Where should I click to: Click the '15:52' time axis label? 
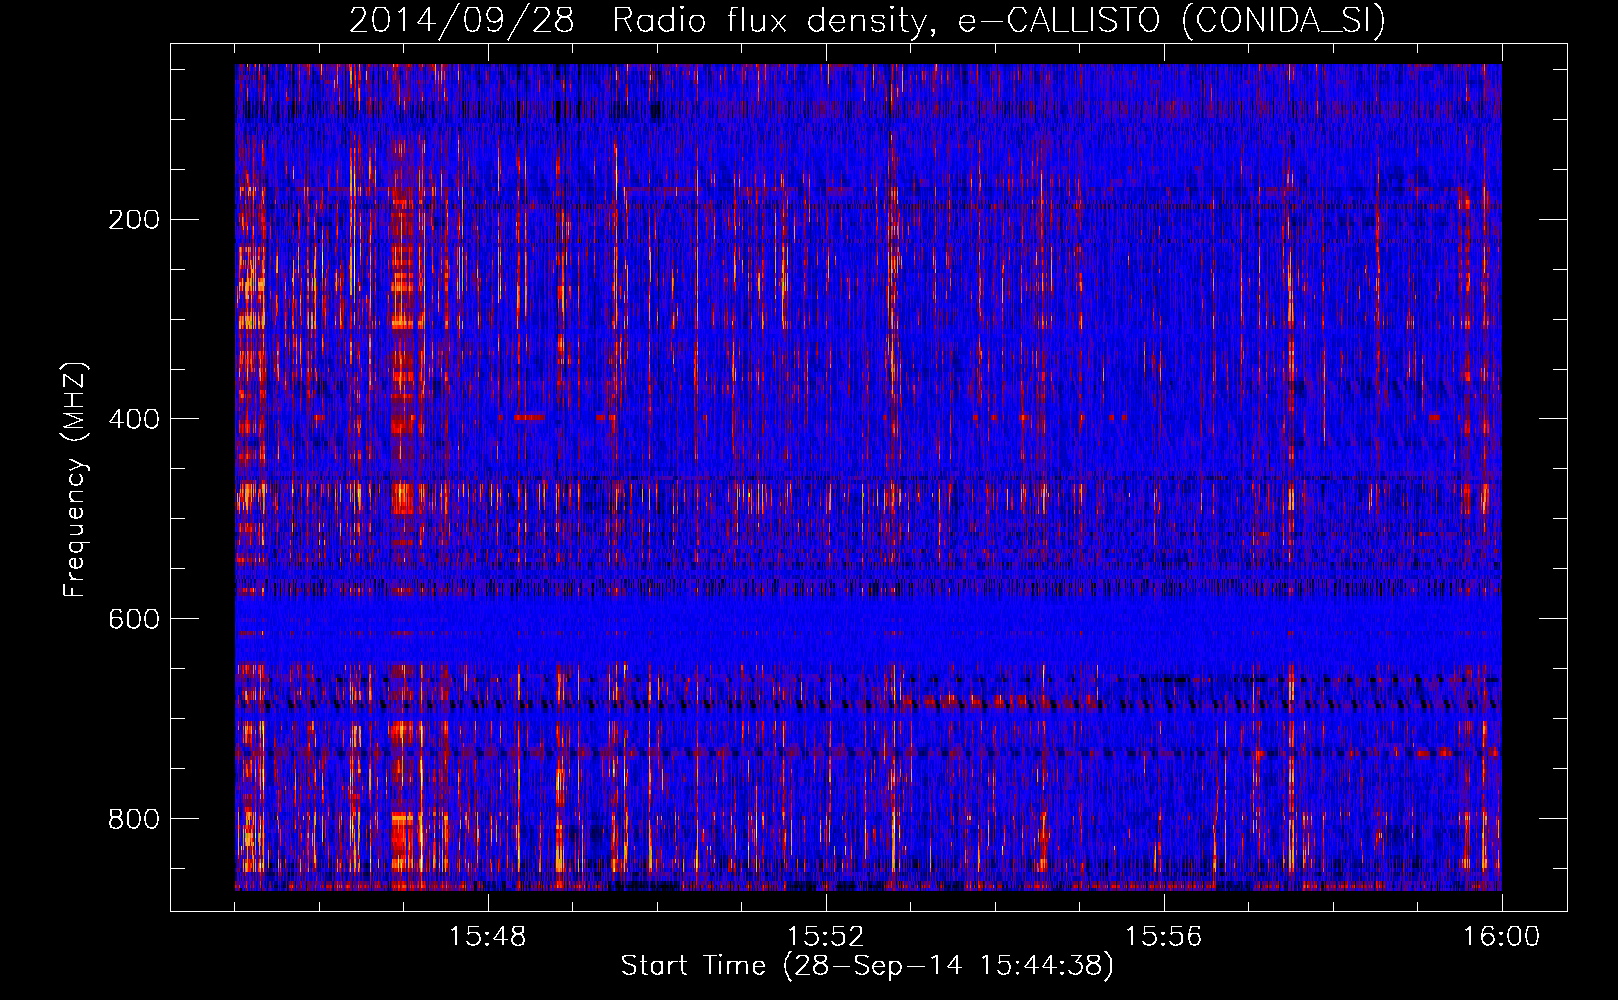[x=825, y=937]
